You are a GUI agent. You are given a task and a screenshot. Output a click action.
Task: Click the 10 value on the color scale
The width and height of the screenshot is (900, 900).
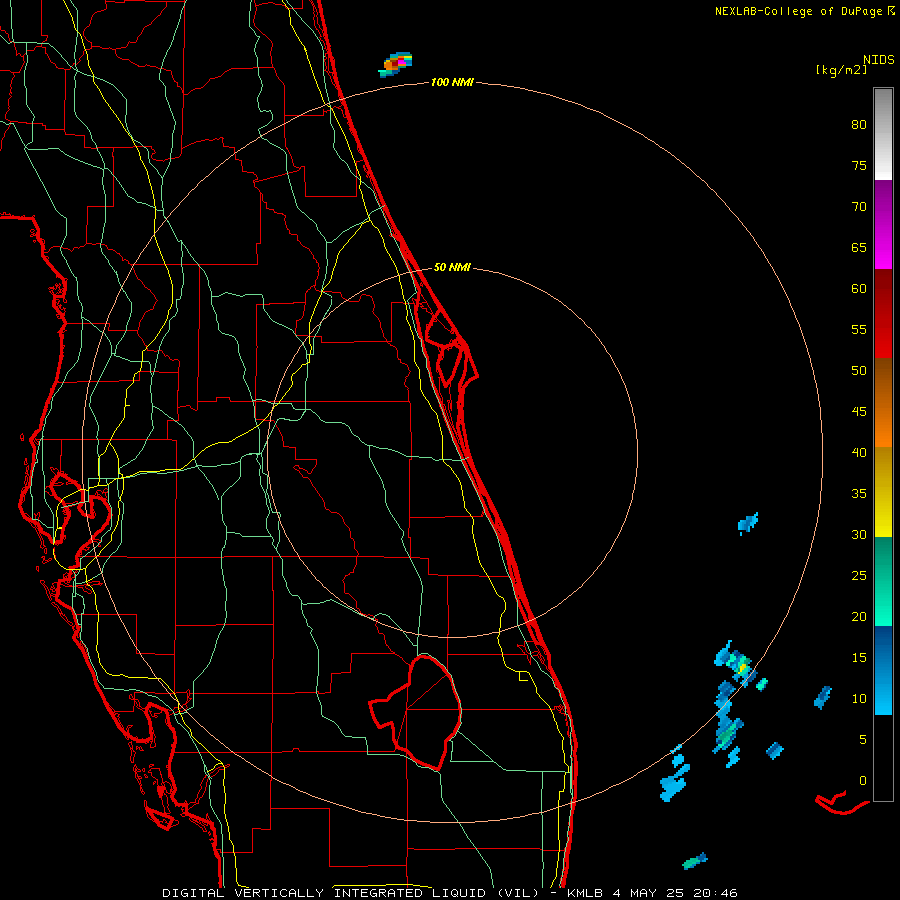click(x=859, y=699)
